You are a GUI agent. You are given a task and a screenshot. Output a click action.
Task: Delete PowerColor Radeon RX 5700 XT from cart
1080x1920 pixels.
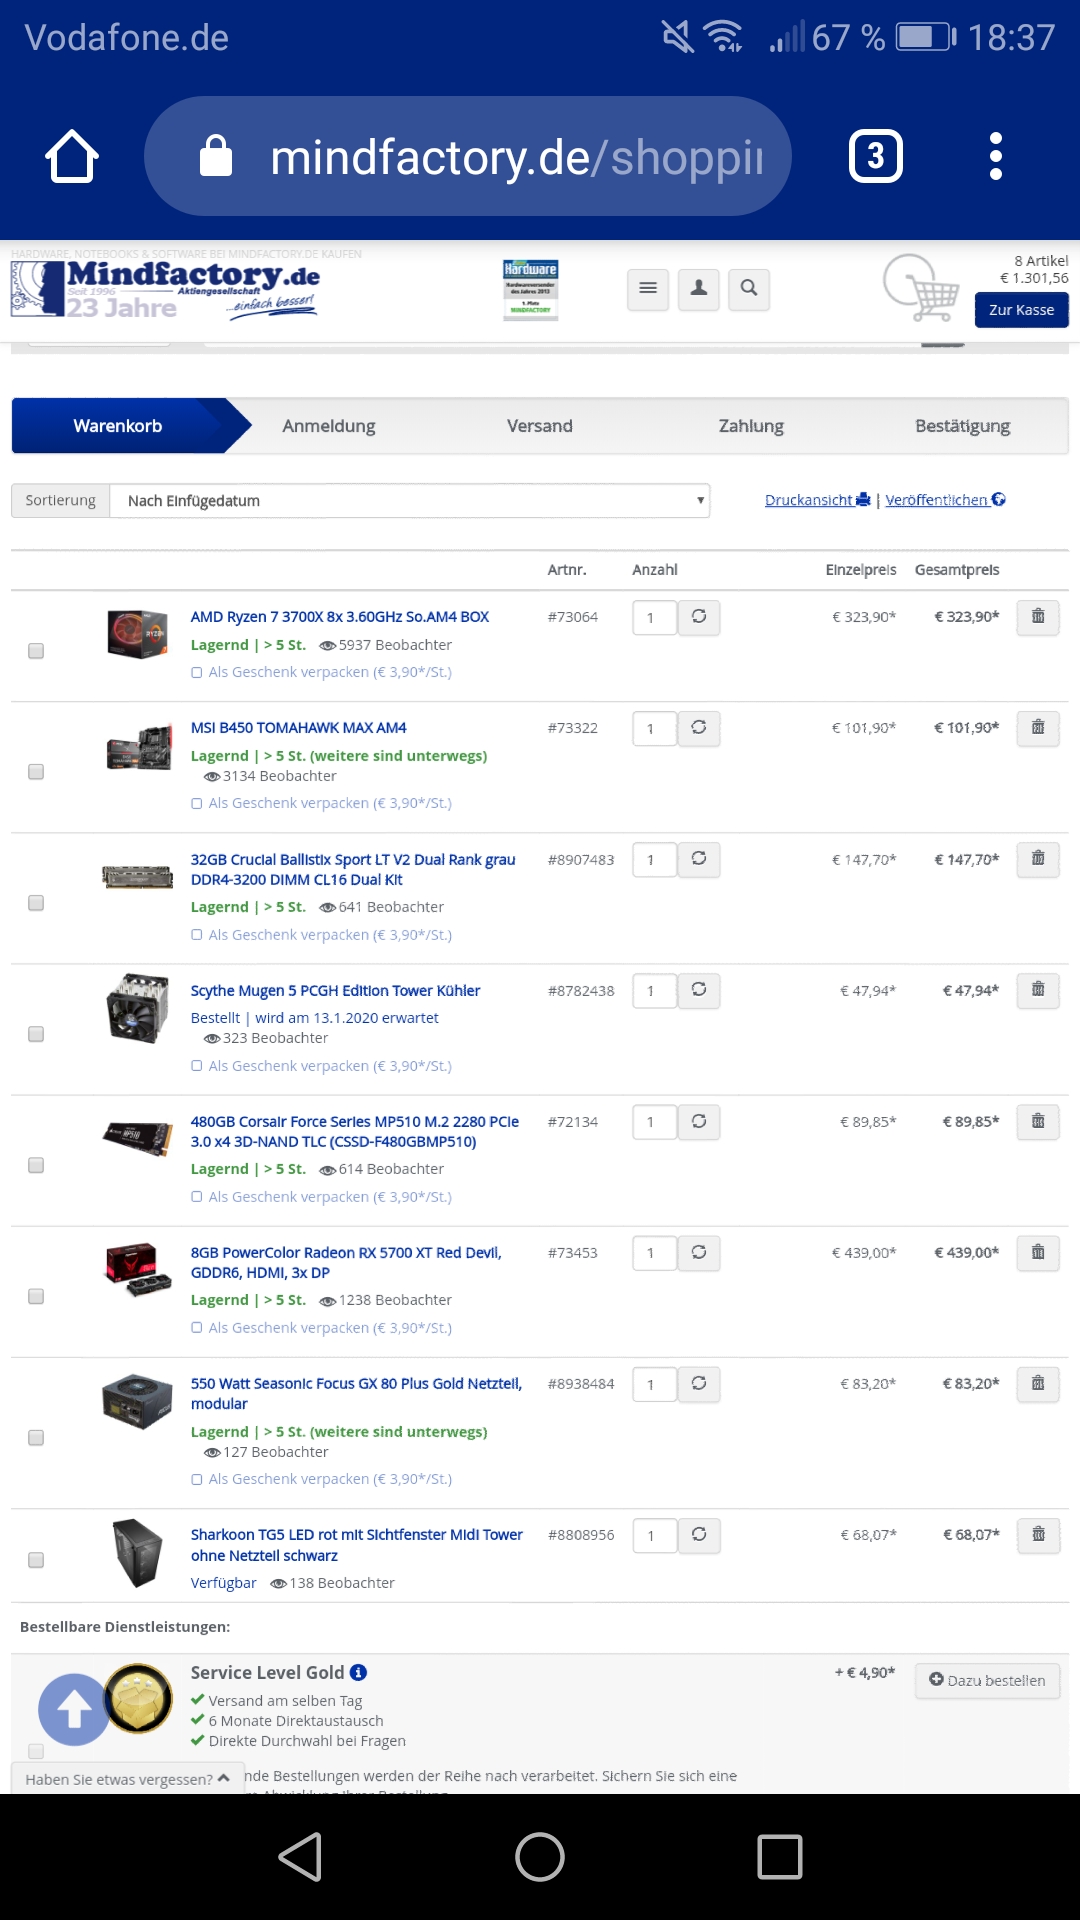1038,1253
